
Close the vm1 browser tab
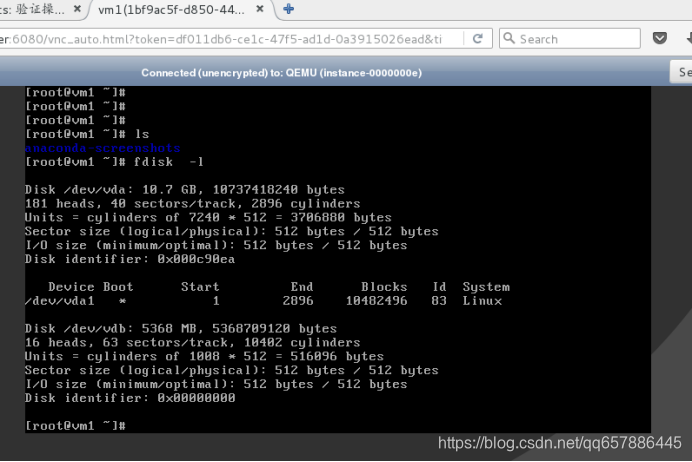click(260, 9)
